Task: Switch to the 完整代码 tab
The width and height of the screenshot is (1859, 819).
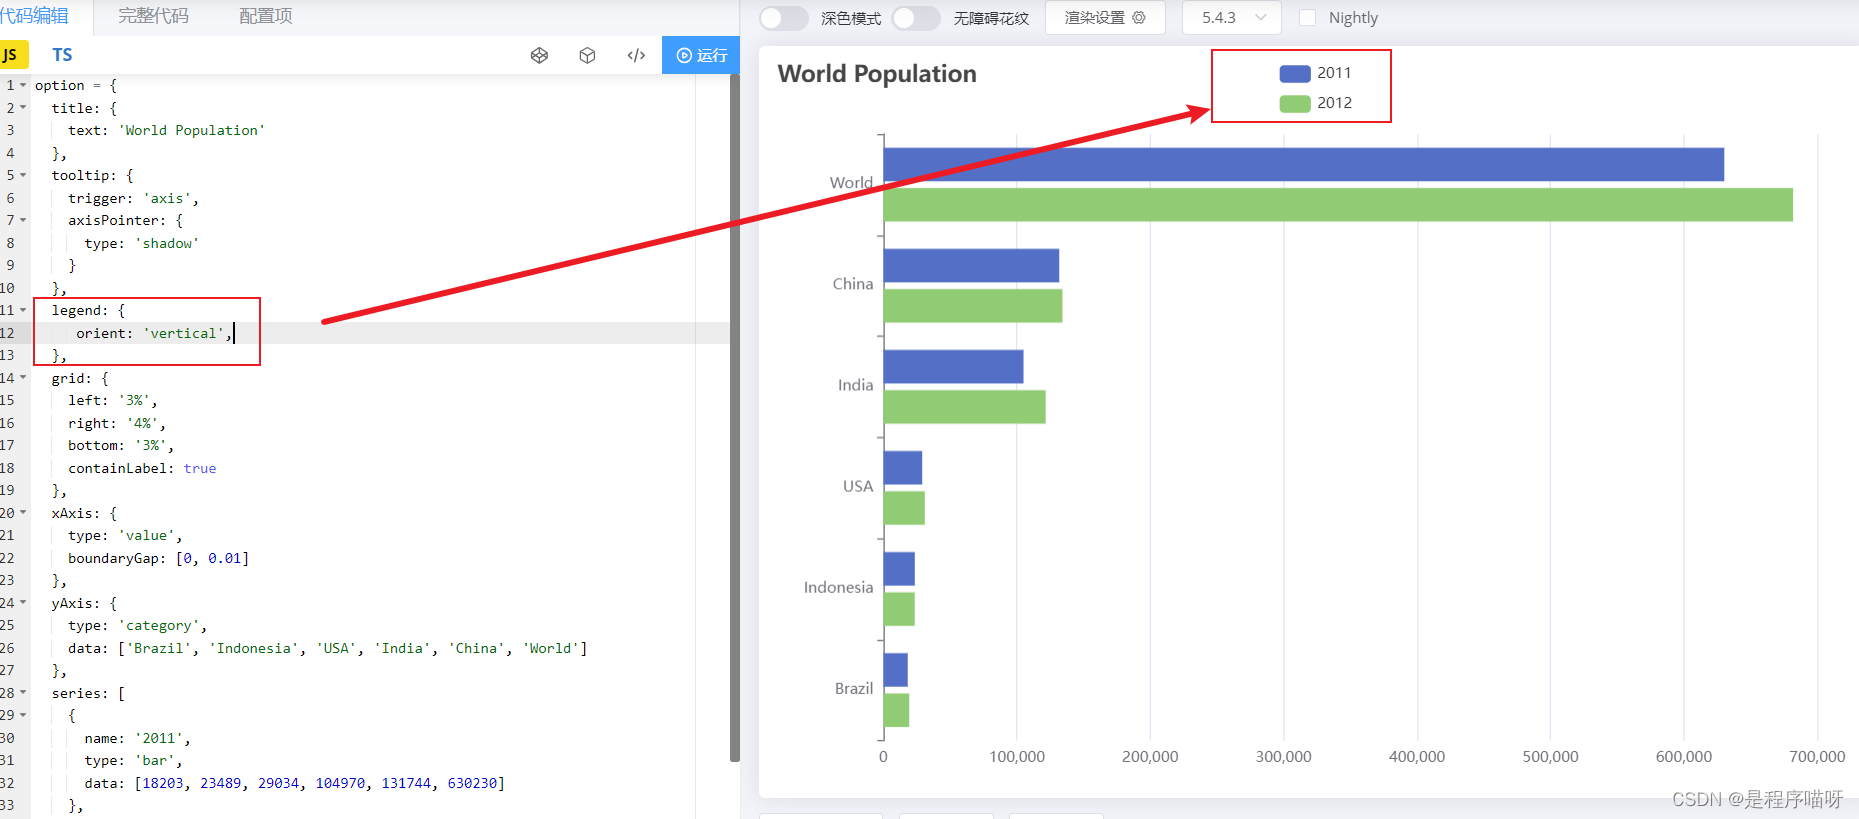Action: pos(153,16)
